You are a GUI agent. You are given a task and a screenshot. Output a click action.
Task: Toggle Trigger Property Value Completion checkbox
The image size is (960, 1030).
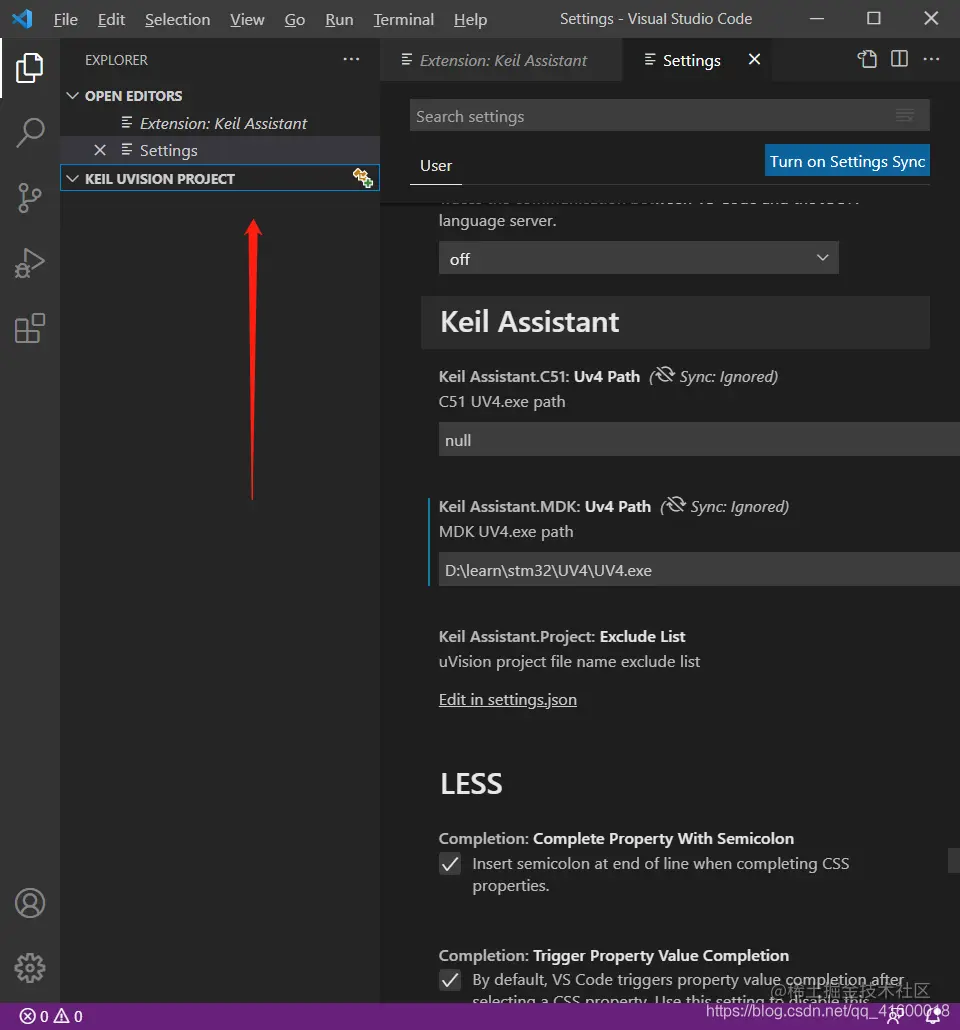(x=450, y=981)
